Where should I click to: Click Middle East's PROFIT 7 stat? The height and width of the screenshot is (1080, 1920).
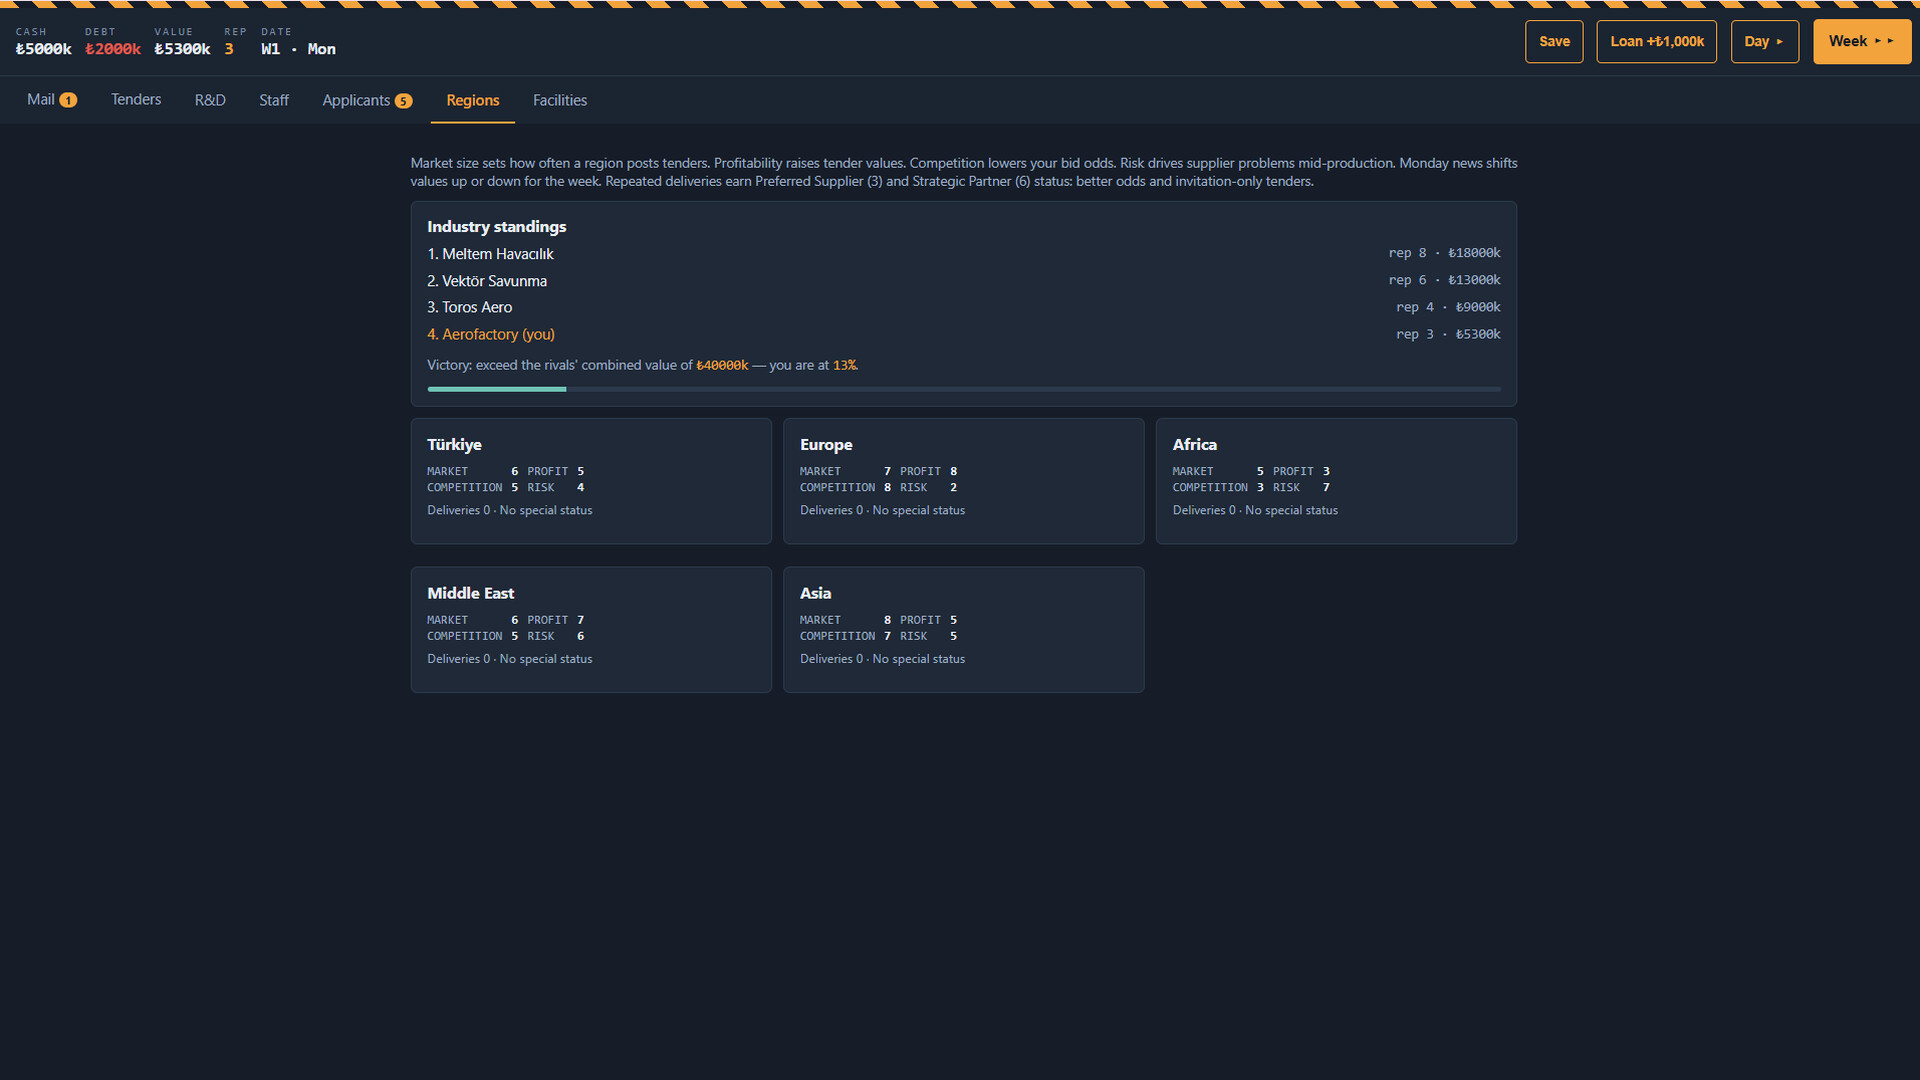556,620
